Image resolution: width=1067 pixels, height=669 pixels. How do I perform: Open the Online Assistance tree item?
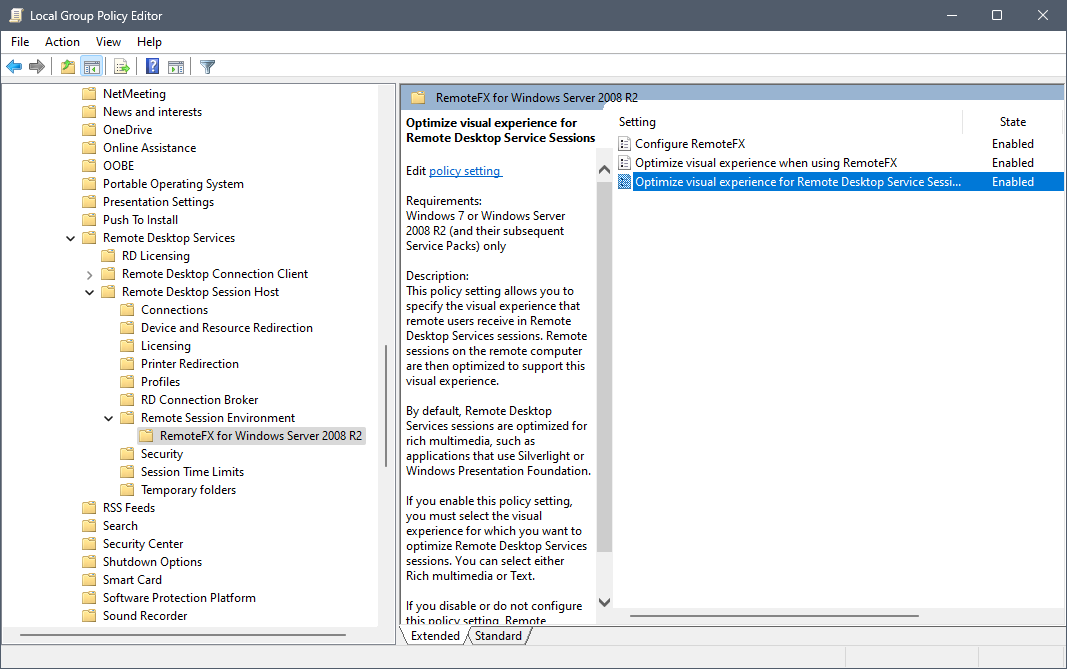pos(149,148)
